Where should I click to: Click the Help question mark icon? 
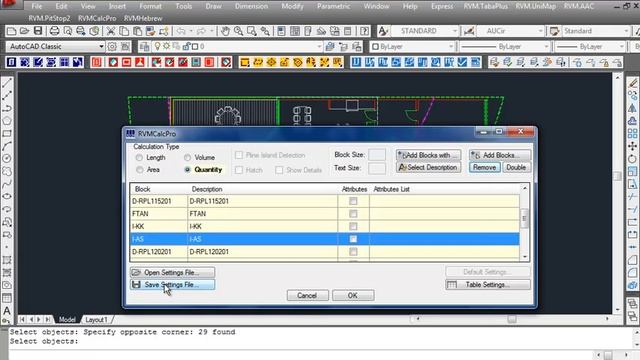(364, 31)
